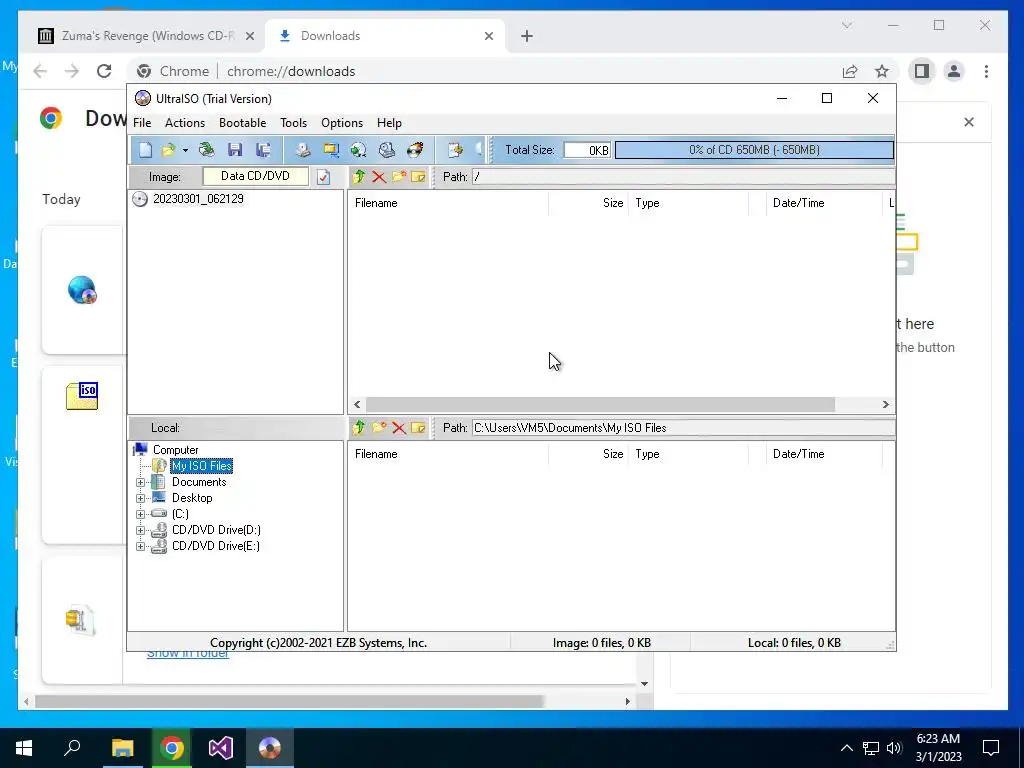Viewport: 1024px width, 768px height.
Task: Expand the CD/DVD Drive(D:) node
Action: click(x=140, y=530)
